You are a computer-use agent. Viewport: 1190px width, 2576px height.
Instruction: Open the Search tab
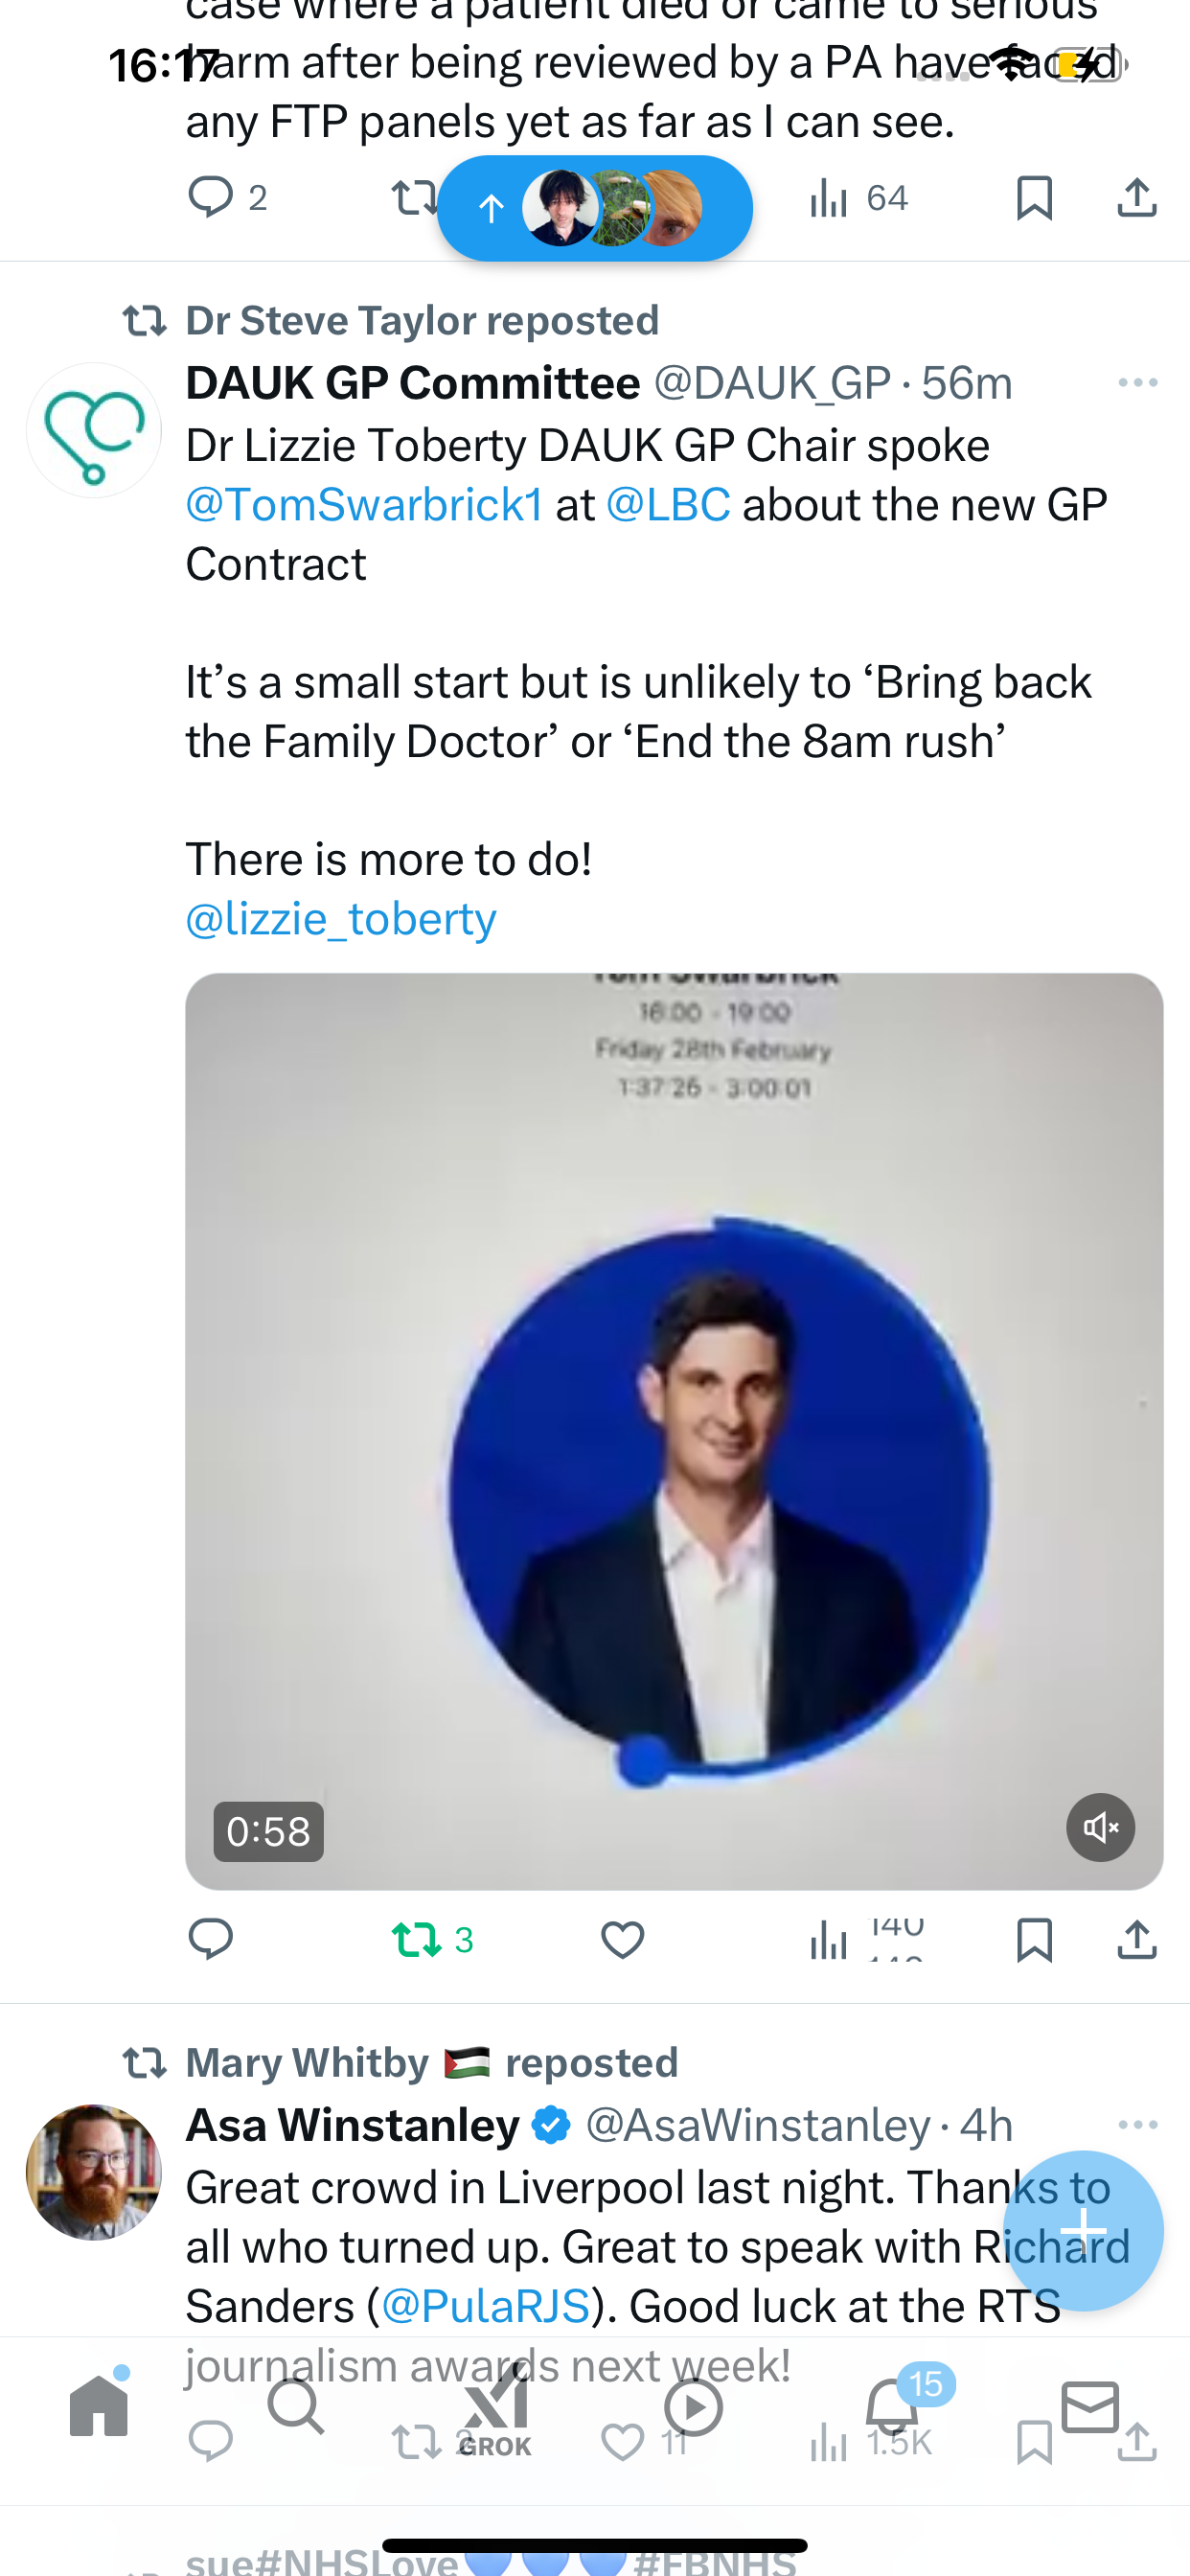coord(297,2406)
